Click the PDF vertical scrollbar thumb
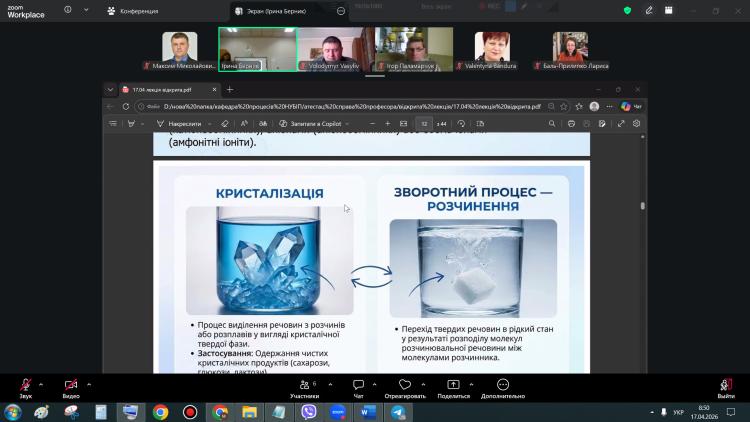Image resolution: width=750 pixels, height=422 pixels. [642, 206]
